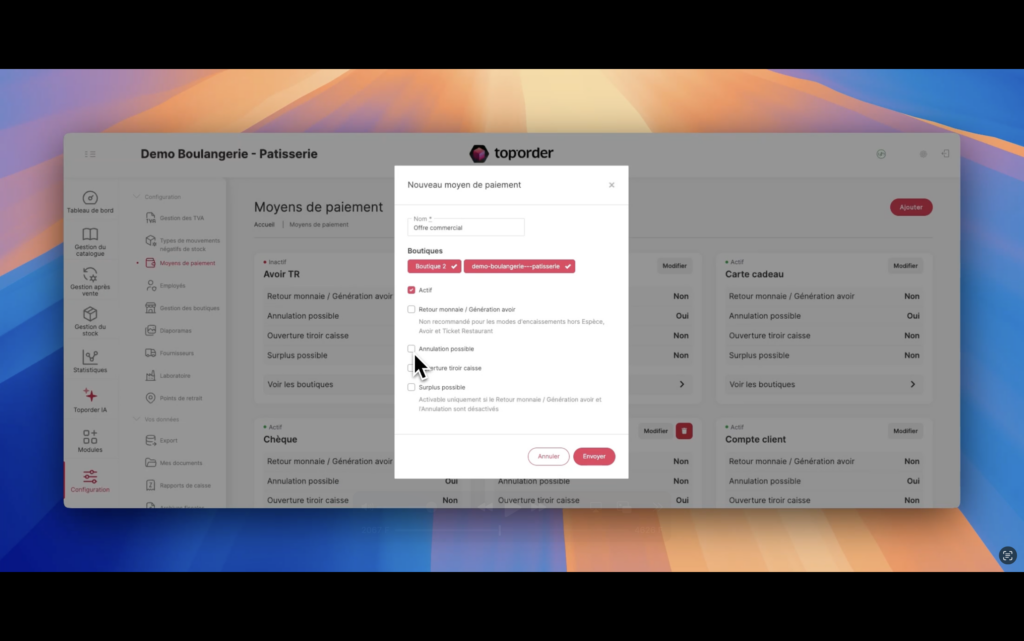Tick the Surplus possible checkbox

pos(411,387)
